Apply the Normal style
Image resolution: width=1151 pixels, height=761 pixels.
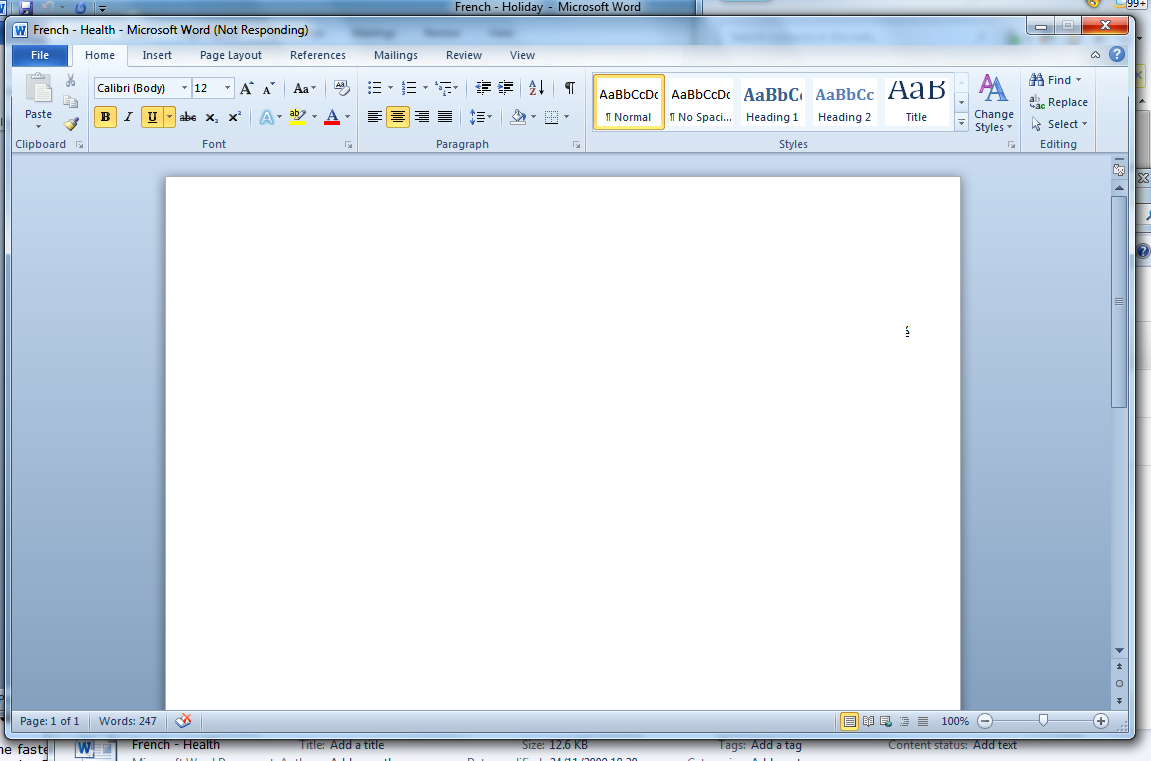click(x=628, y=102)
